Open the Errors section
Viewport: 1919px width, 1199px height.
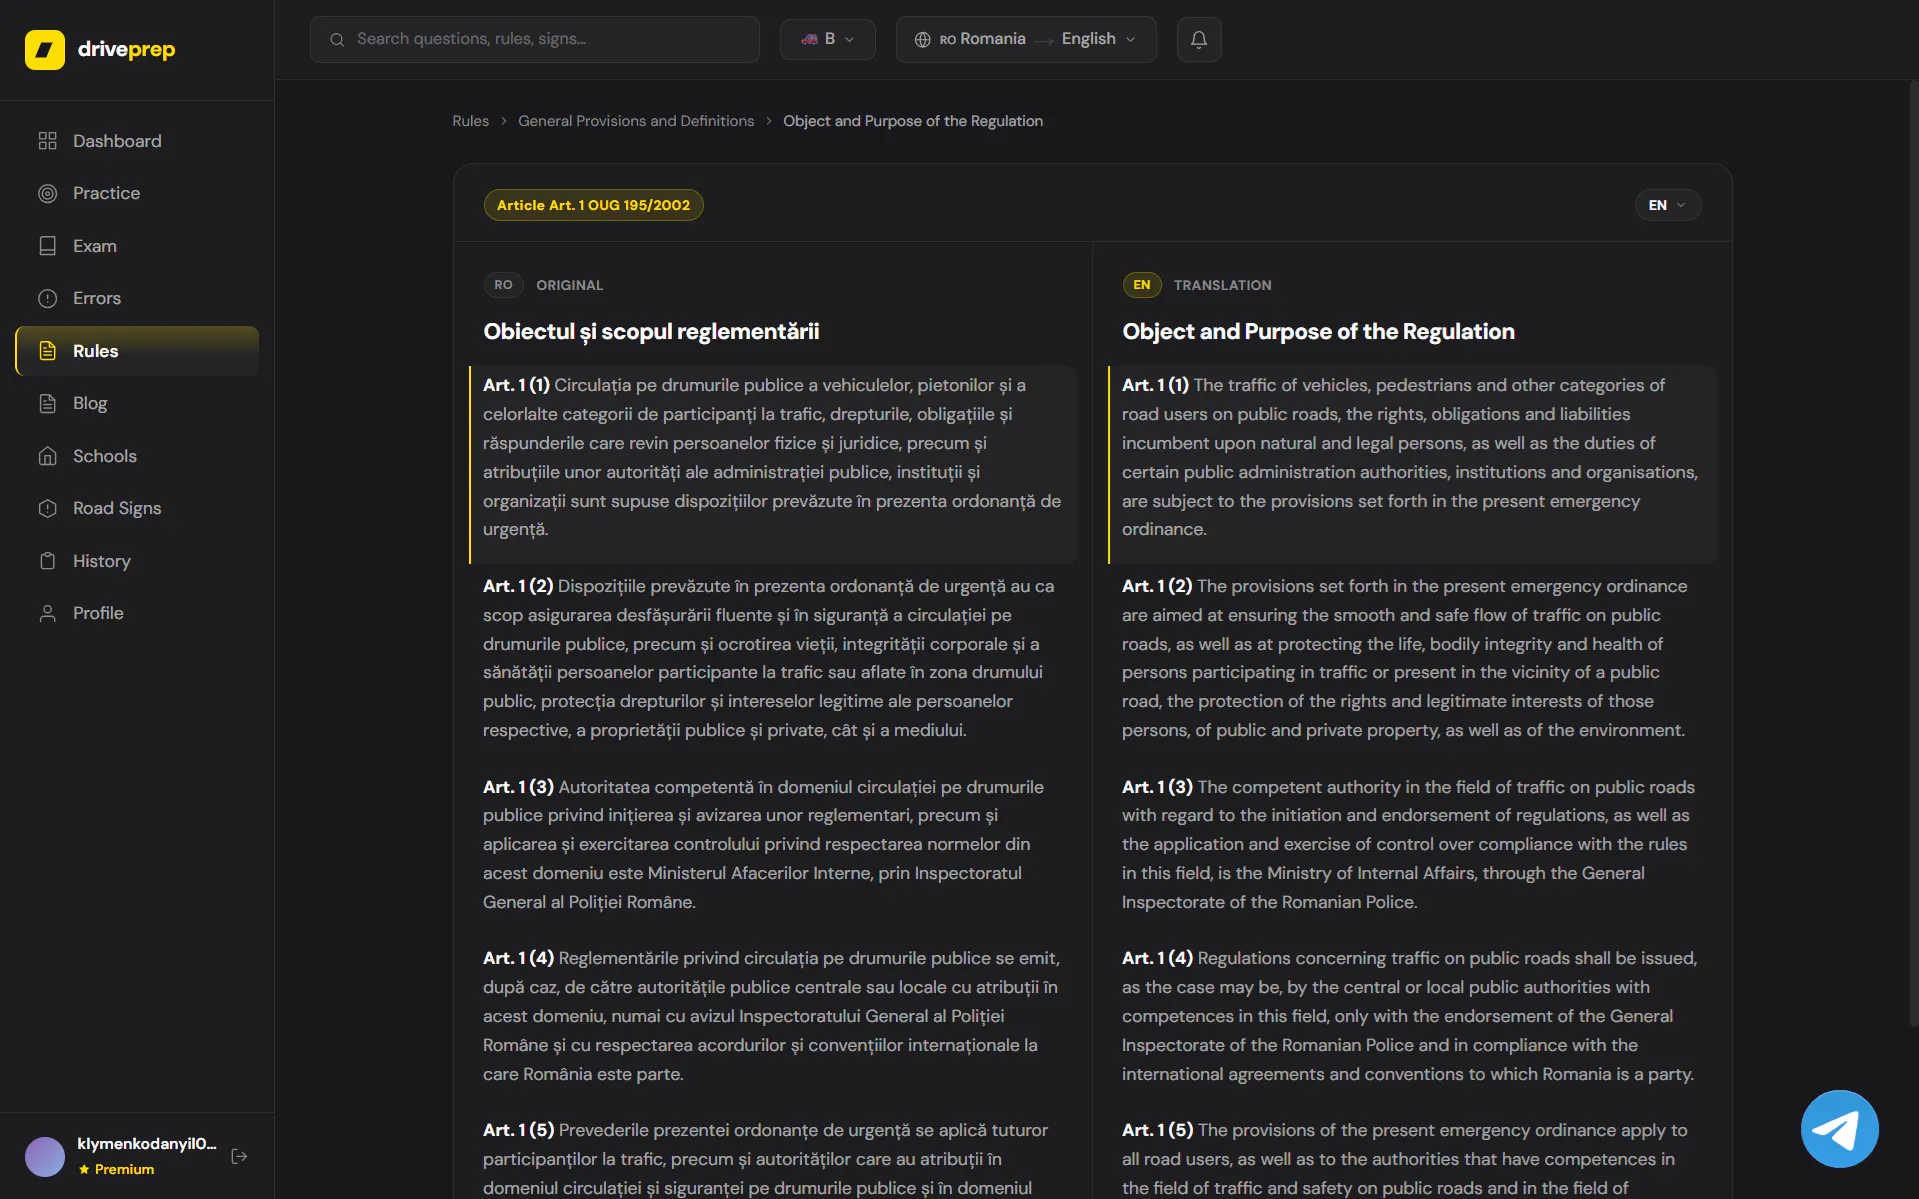tap(137, 298)
